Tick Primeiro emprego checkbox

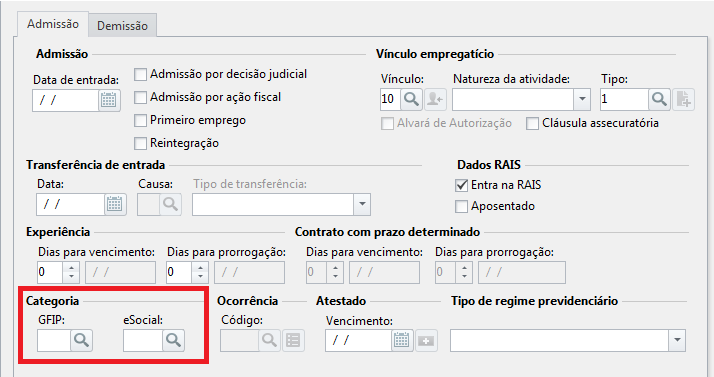(x=140, y=121)
